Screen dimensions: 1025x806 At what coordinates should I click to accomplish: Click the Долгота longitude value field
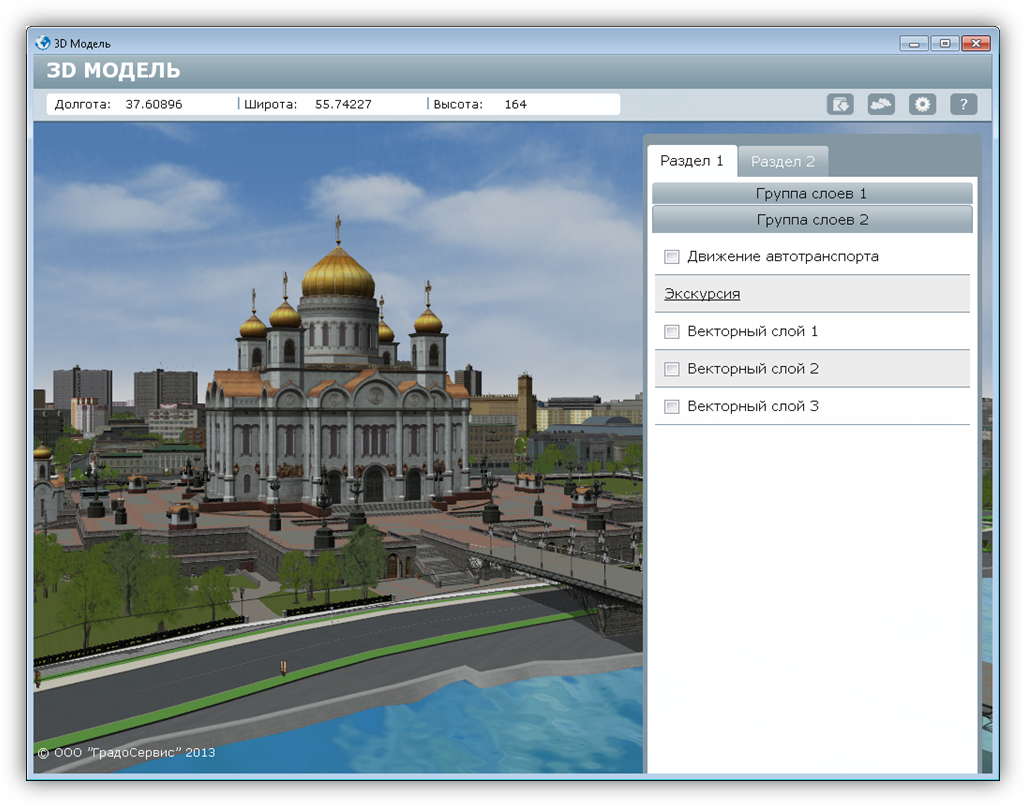point(154,104)
